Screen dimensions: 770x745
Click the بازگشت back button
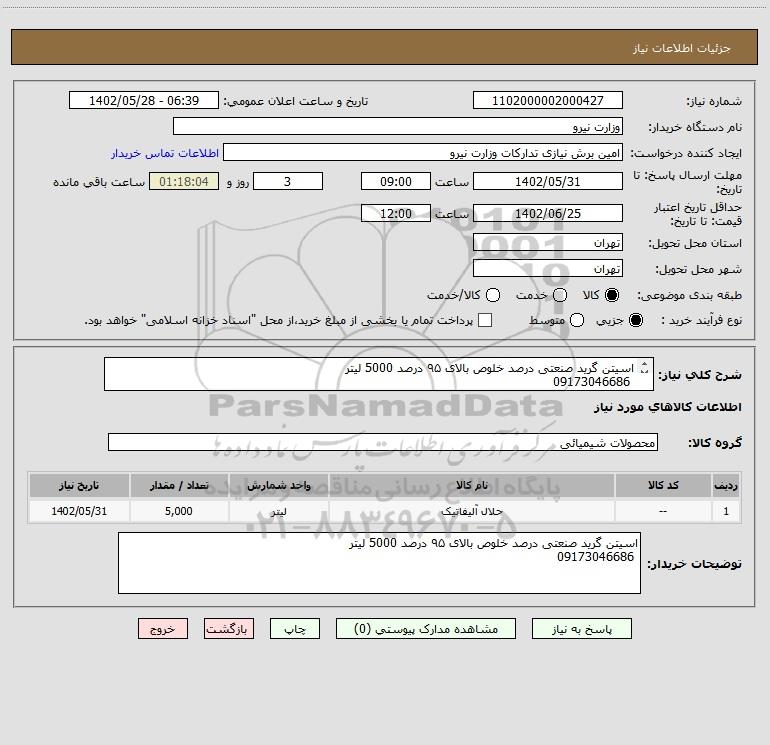(229, 629)
